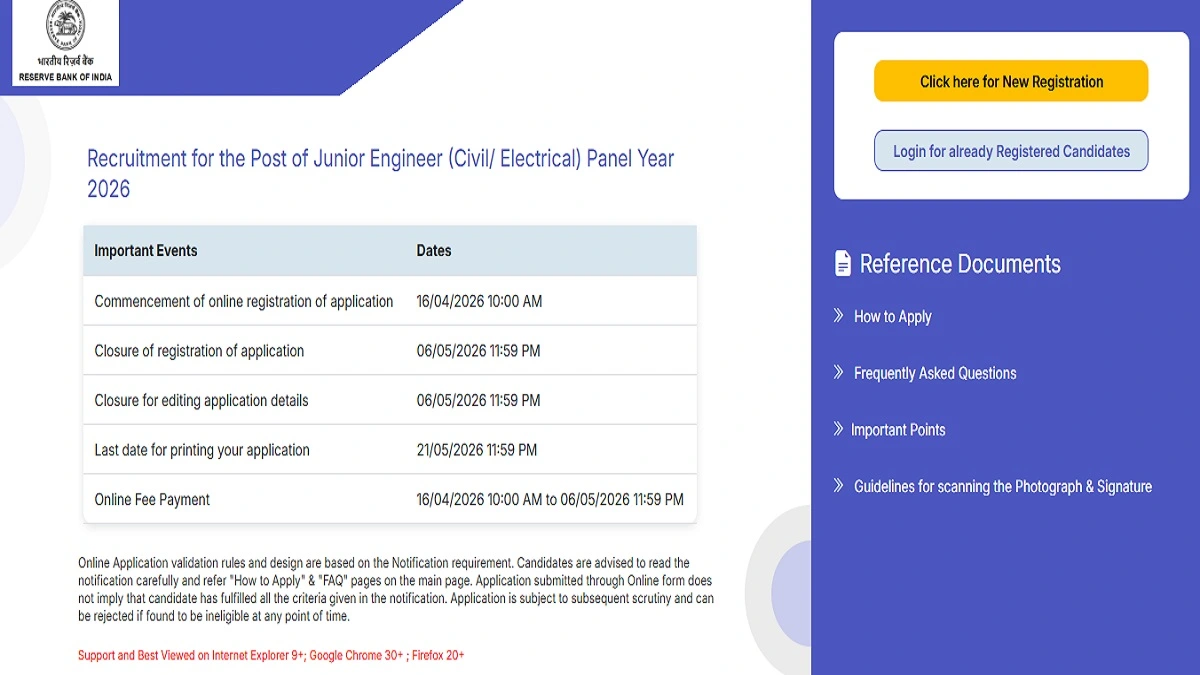Open the Frequently Asked Questions page

(x=934, y=373)
